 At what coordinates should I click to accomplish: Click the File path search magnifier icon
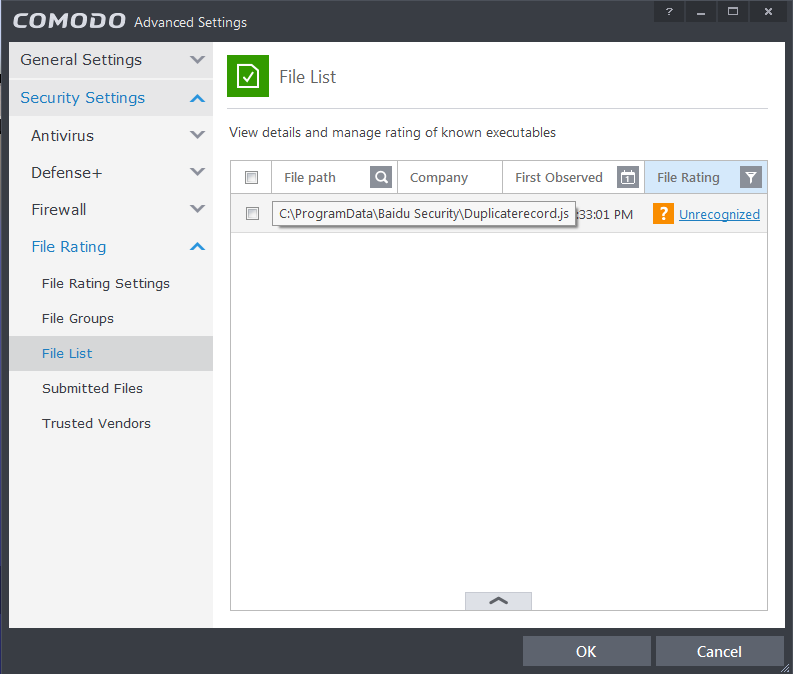click(381, 177)
